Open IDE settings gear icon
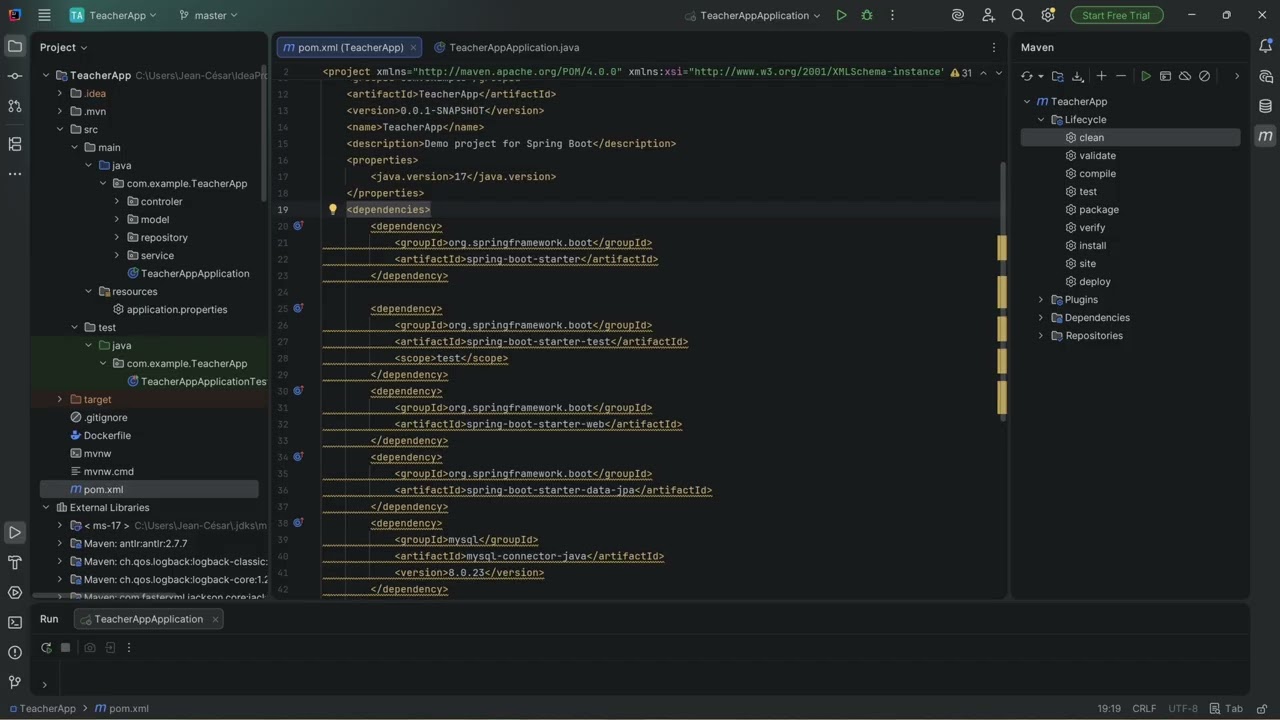Screen dimensions: 1280x720 pos(1048,15)
